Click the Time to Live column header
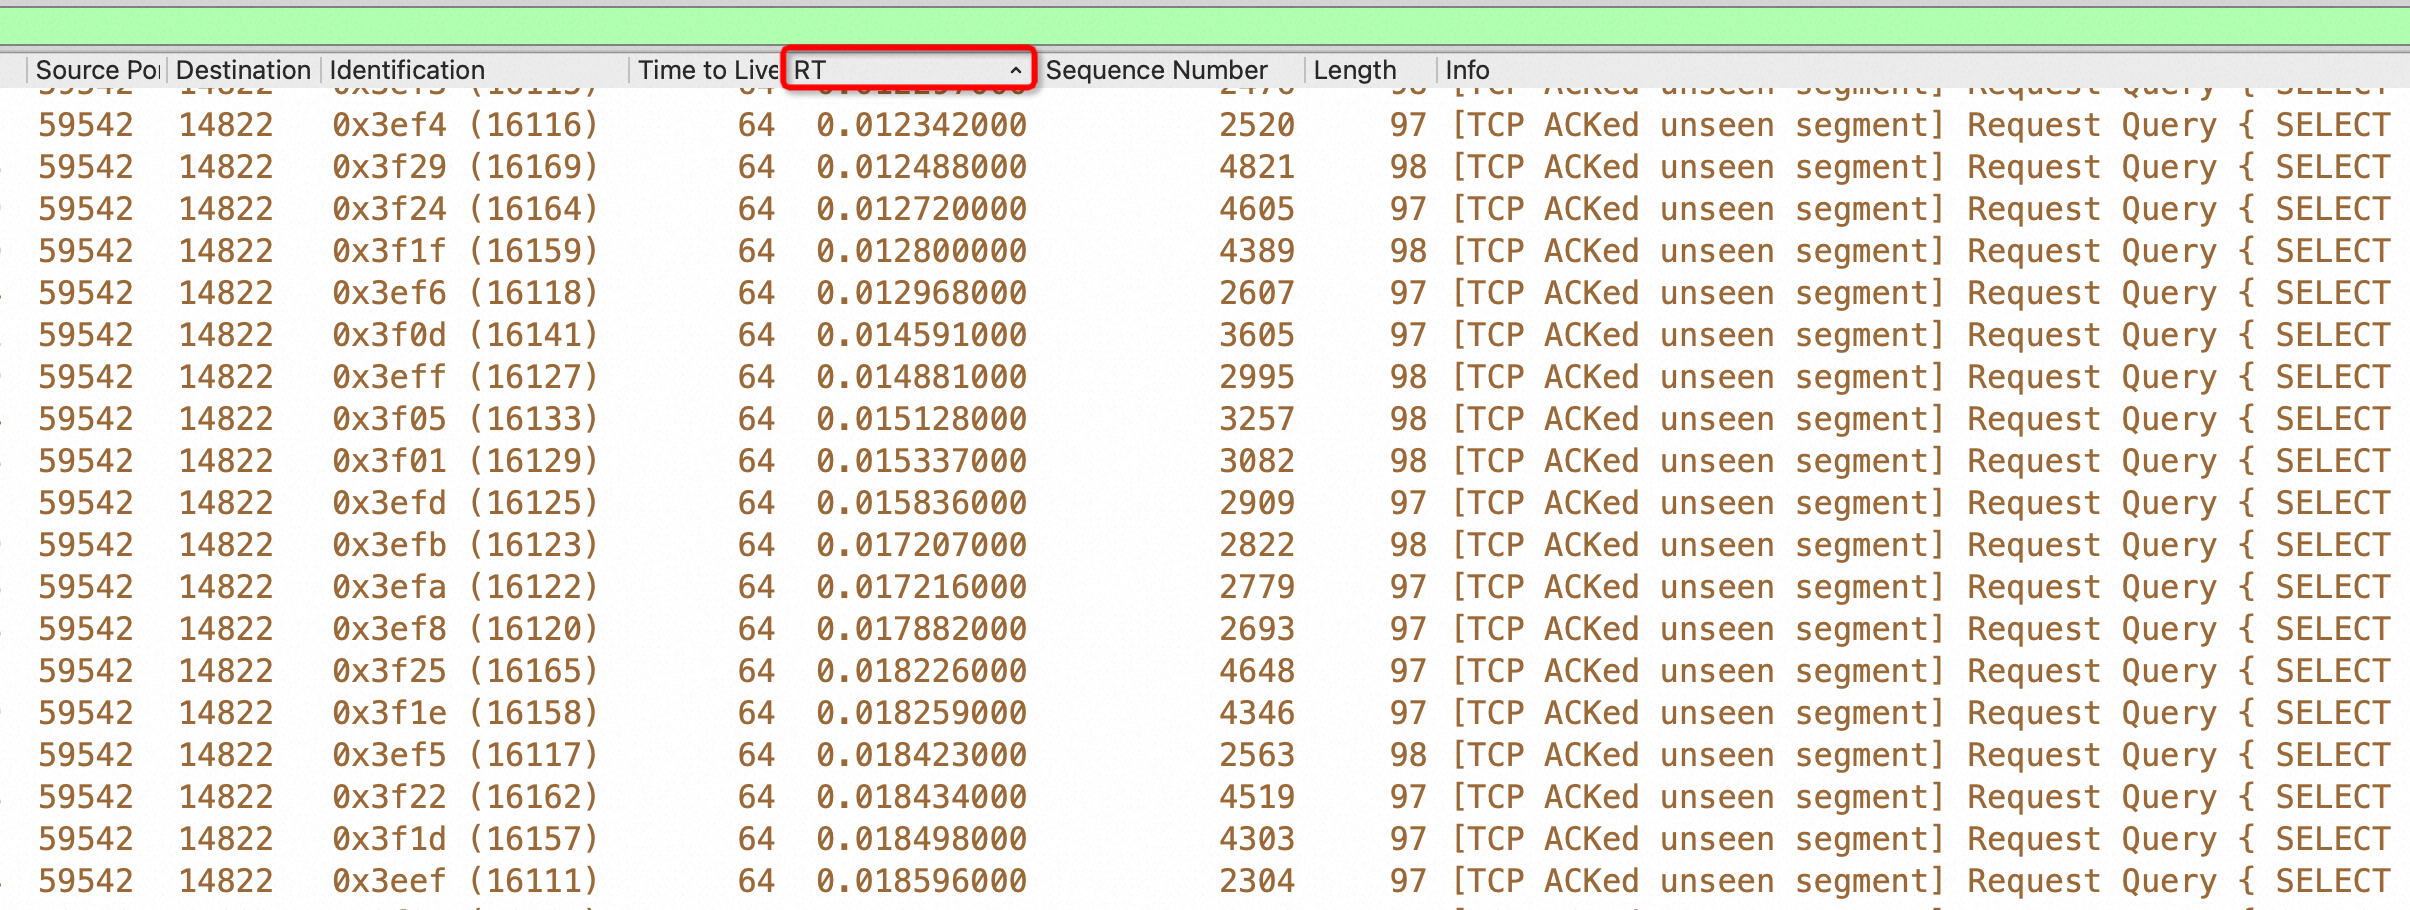 point(706,70)
